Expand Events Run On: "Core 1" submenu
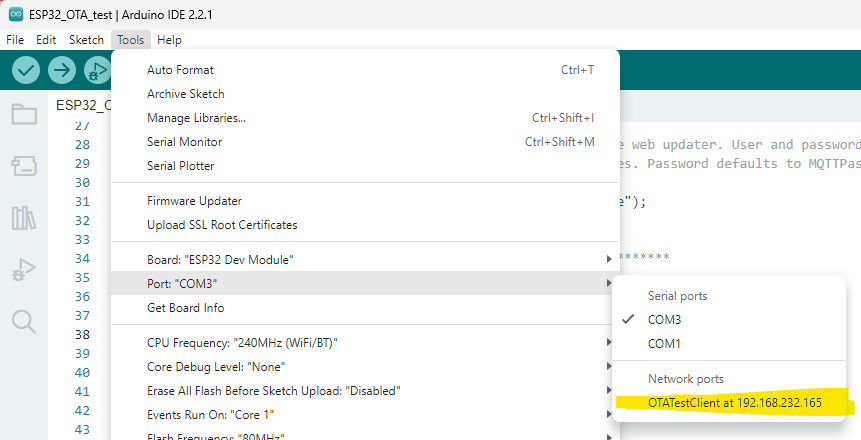The image size is (861, 440). click(x=365, y=415)
